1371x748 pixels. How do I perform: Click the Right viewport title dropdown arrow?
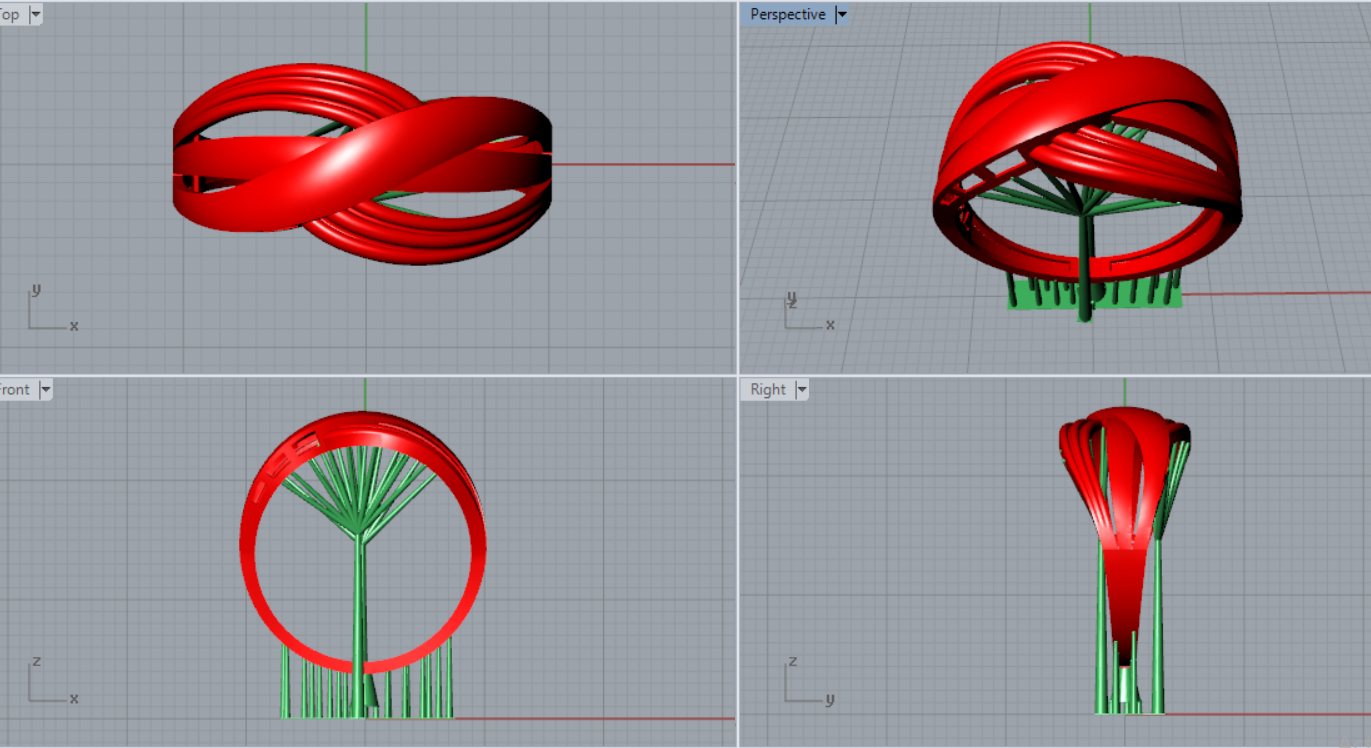coord(800,389)
